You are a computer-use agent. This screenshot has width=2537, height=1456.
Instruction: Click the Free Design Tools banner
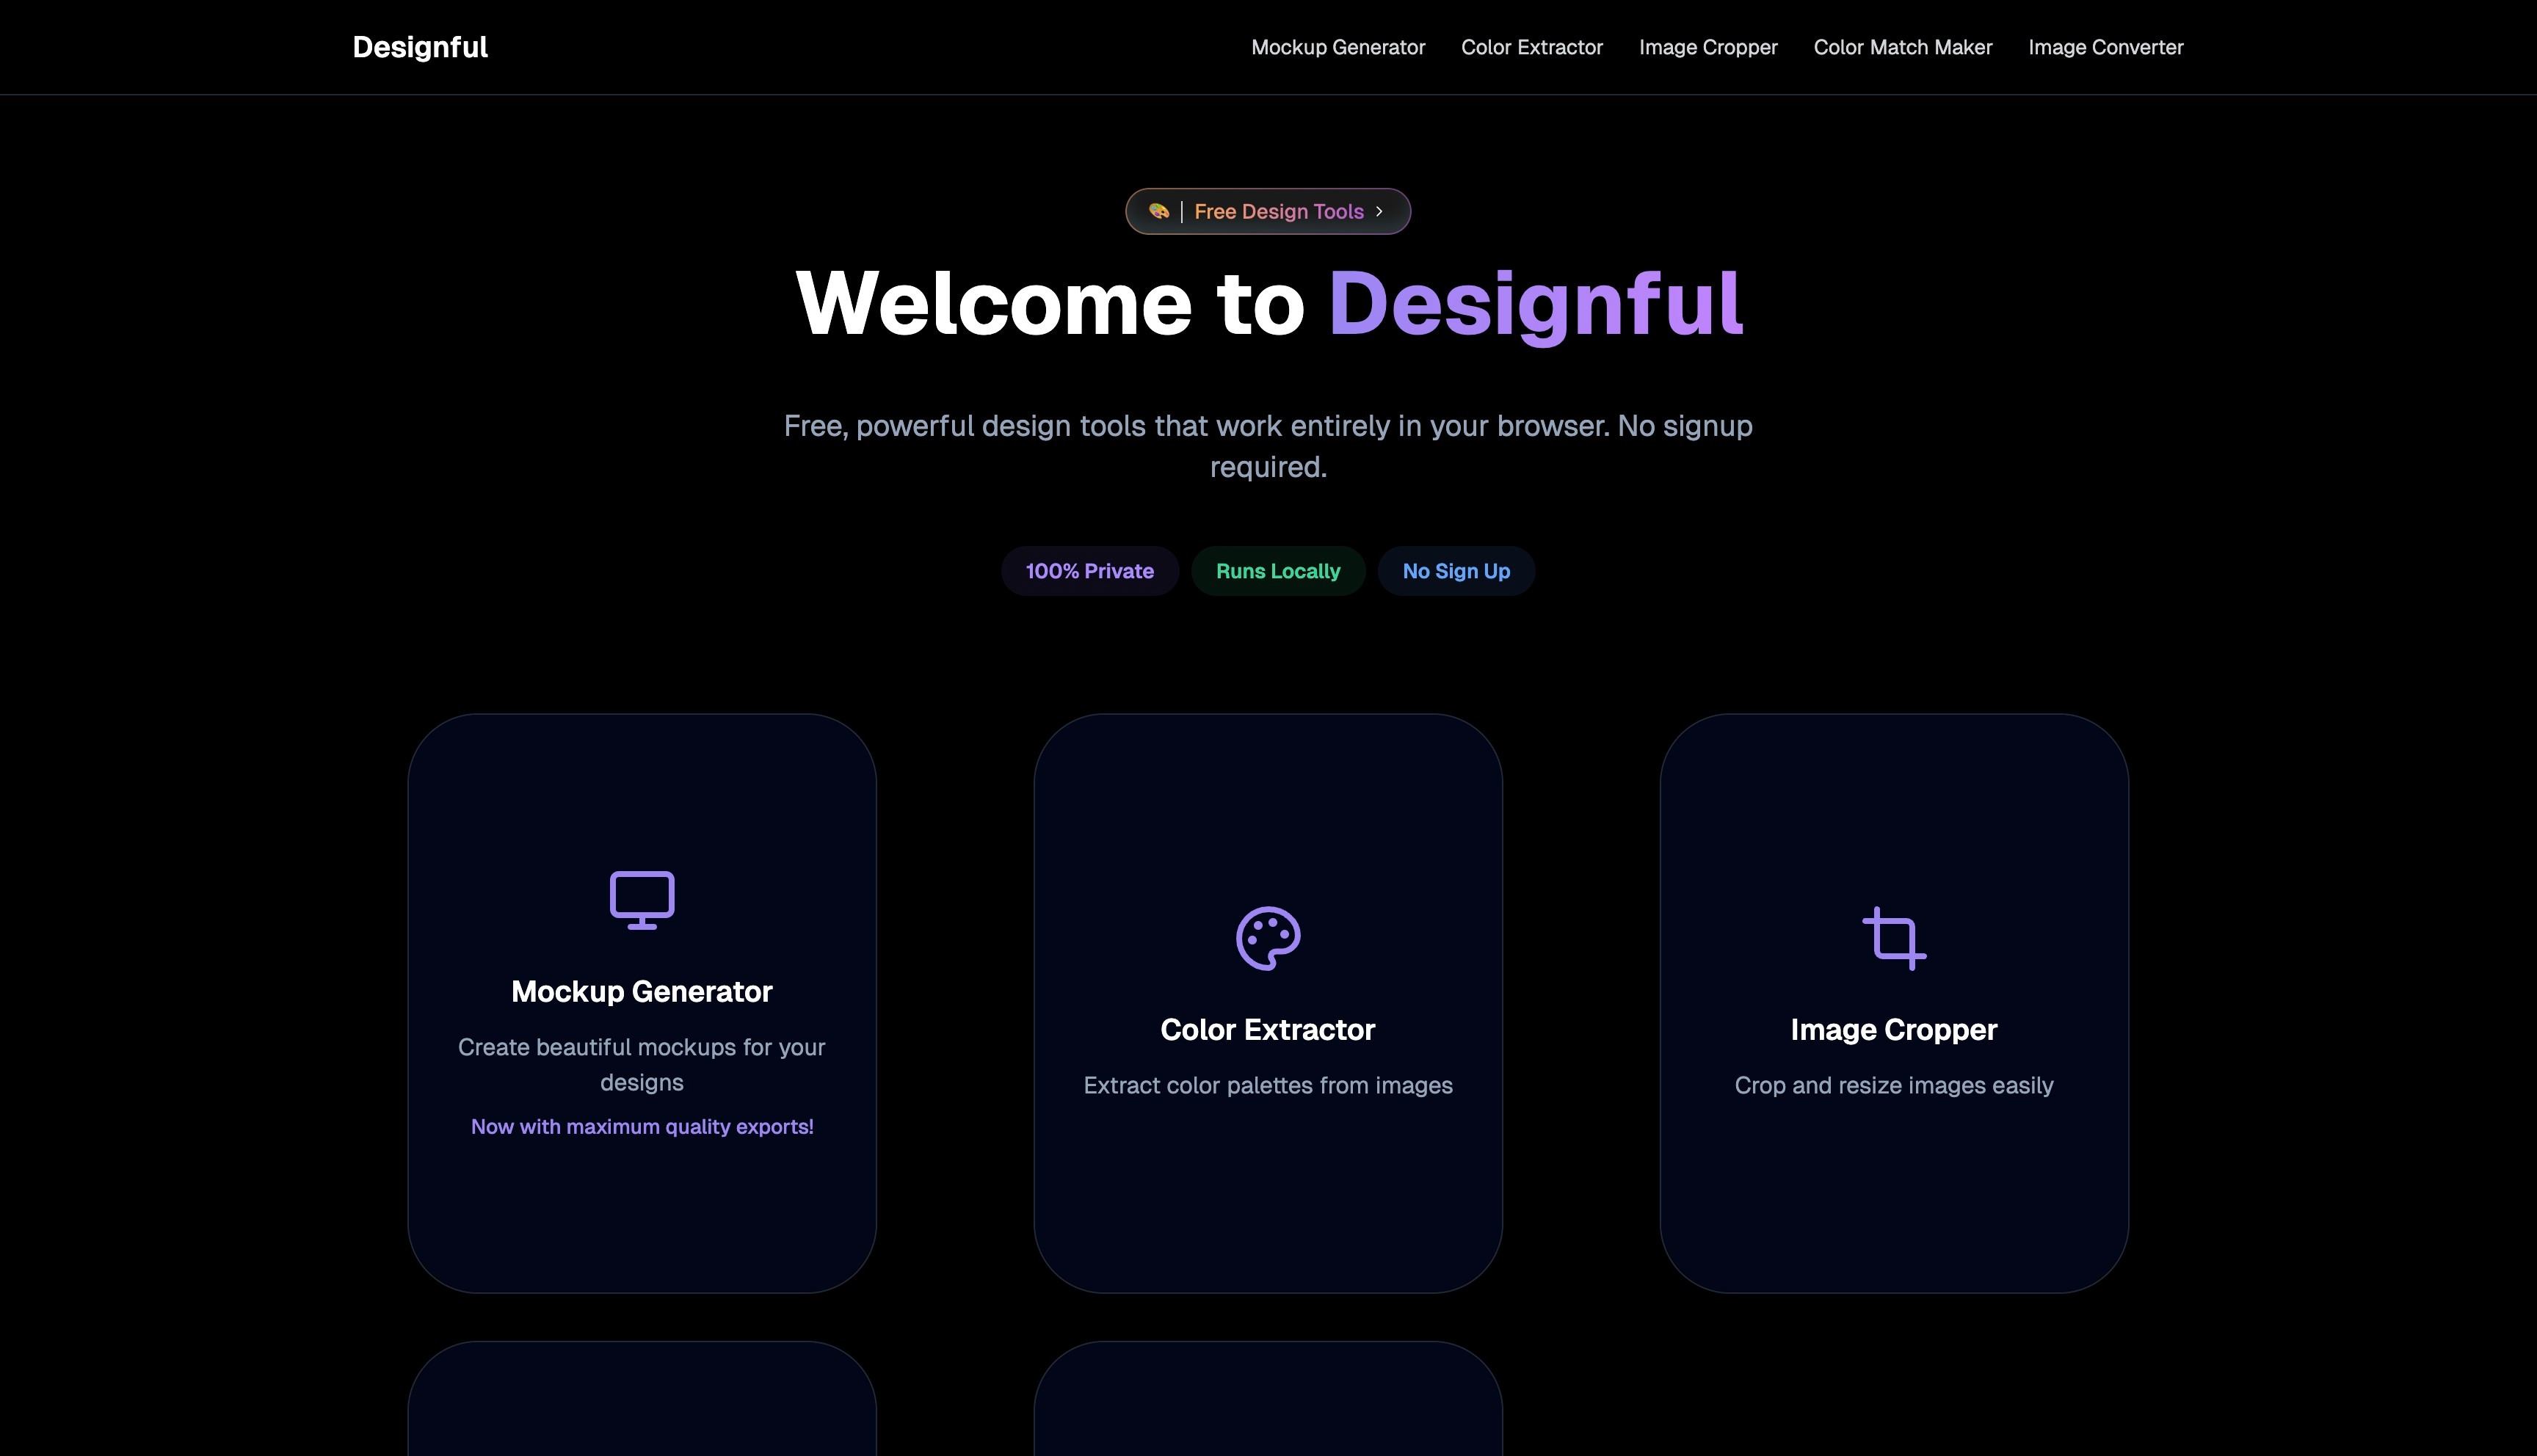pos(1268,211)
